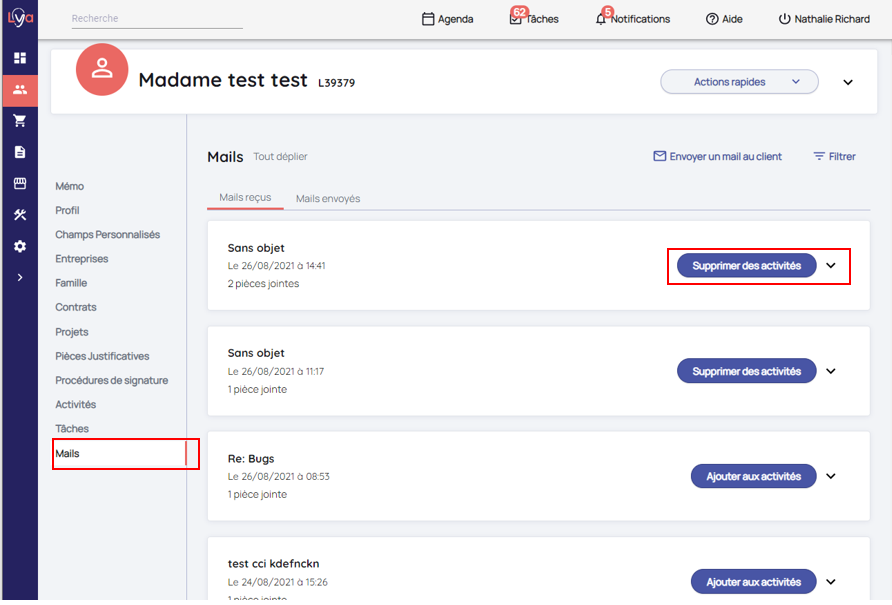The height and width of the screenshot is (605, 892).
Task: Open the Notifications bell
Action: [x=632, y=19]
